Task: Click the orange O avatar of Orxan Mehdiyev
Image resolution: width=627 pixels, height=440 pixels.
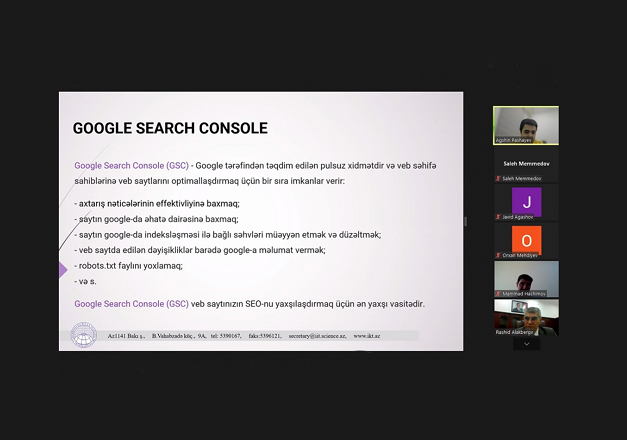Action: 527,240
